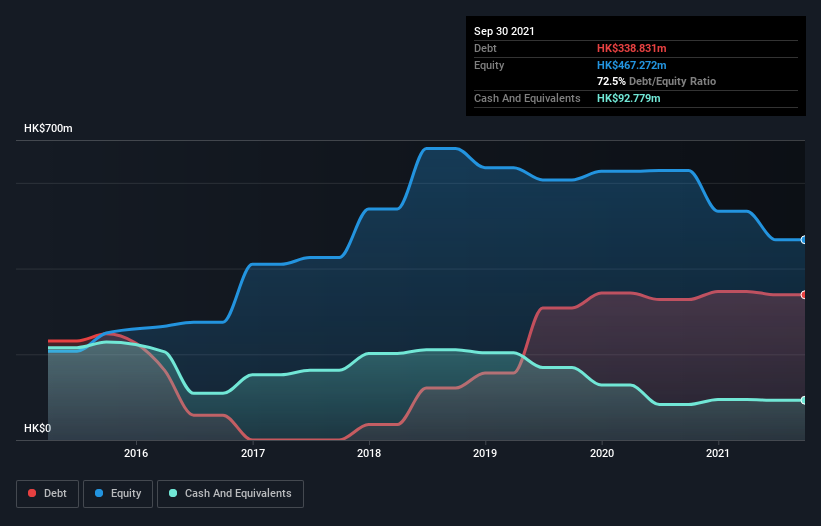Click the Cash And Equivalents tooltip label
821x526 pixels.
(527, 98)
